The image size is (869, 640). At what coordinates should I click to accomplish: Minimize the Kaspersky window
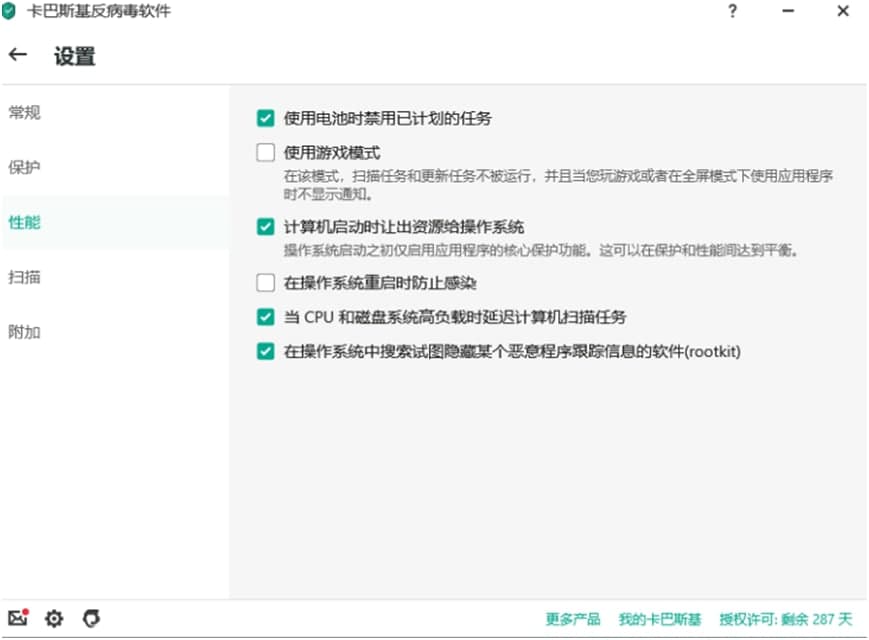click(788, 11)
